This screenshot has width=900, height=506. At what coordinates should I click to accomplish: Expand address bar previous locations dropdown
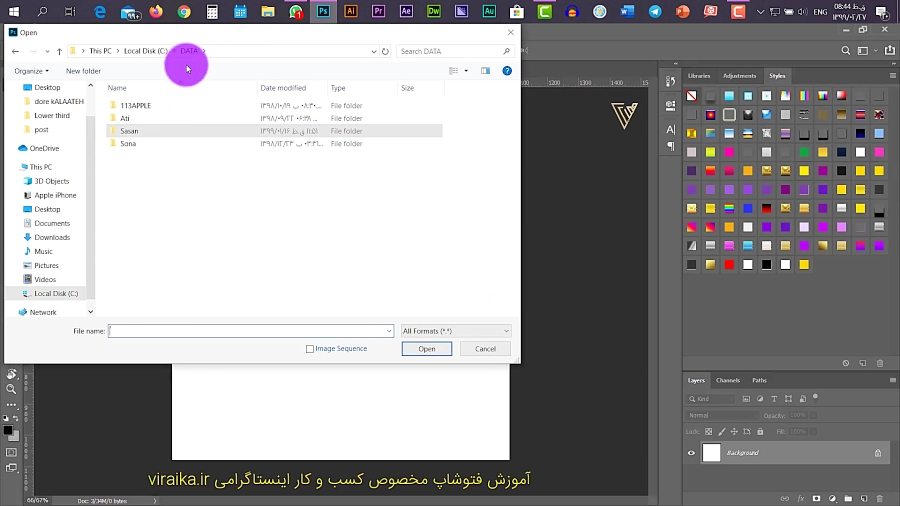[x=374, y=51]
